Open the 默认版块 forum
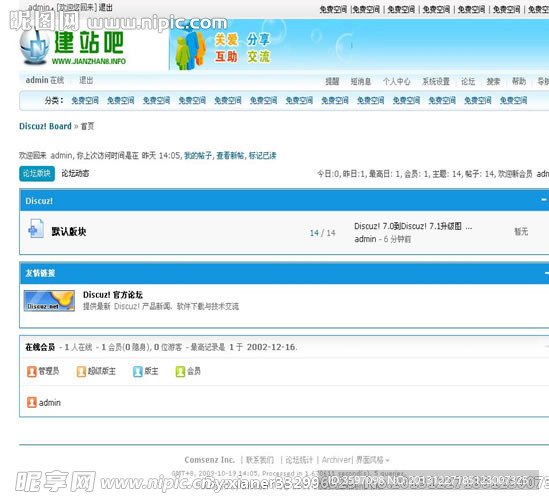The width and height of the screenshot is (549, 500). [69, 231]
